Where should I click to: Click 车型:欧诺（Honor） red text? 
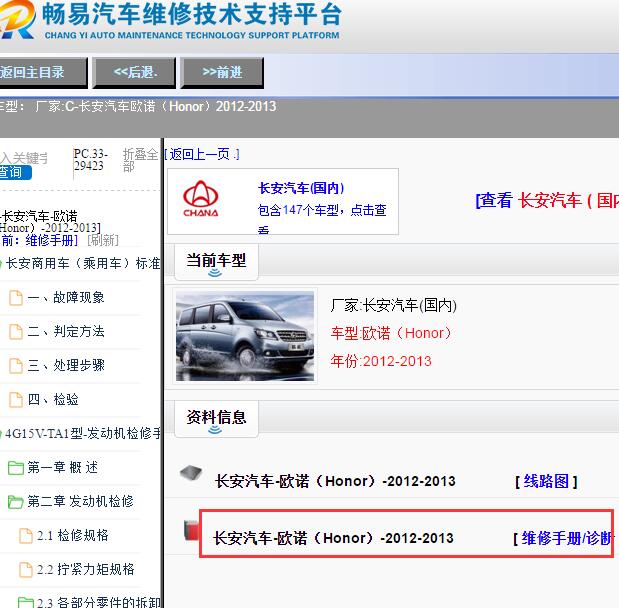pos(391,333)
